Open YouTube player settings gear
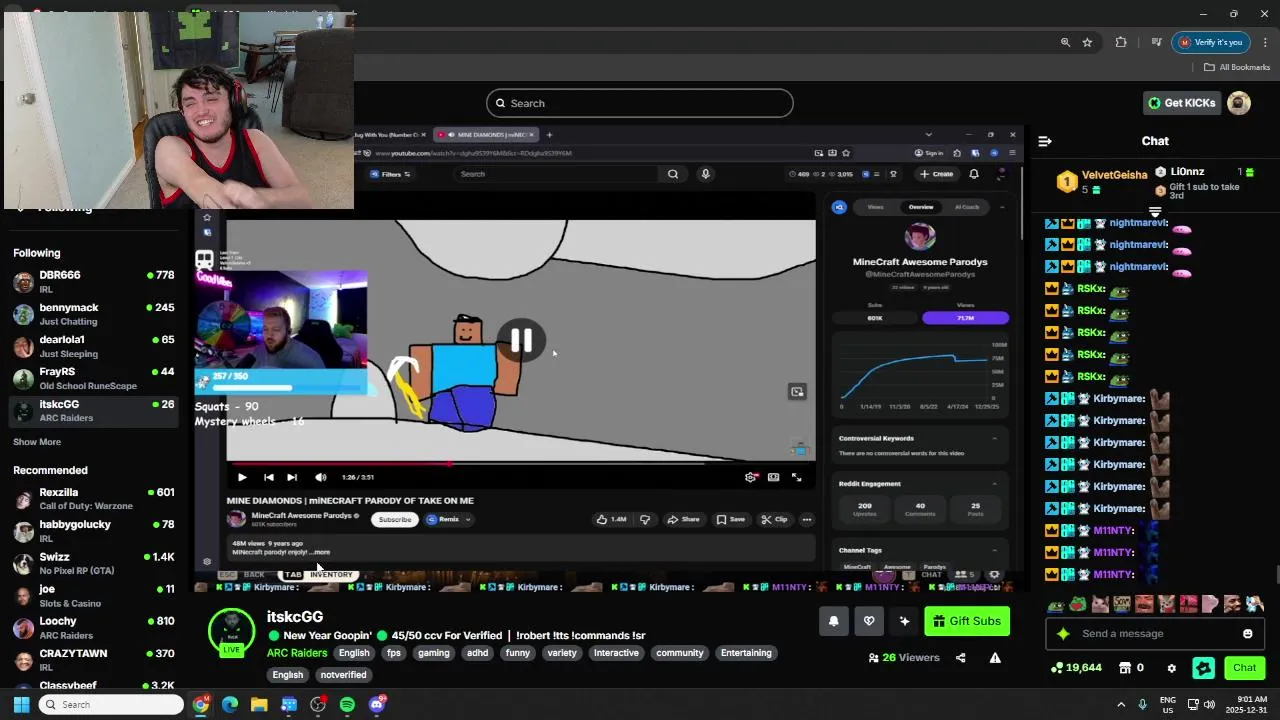 (x=751, y=477)
